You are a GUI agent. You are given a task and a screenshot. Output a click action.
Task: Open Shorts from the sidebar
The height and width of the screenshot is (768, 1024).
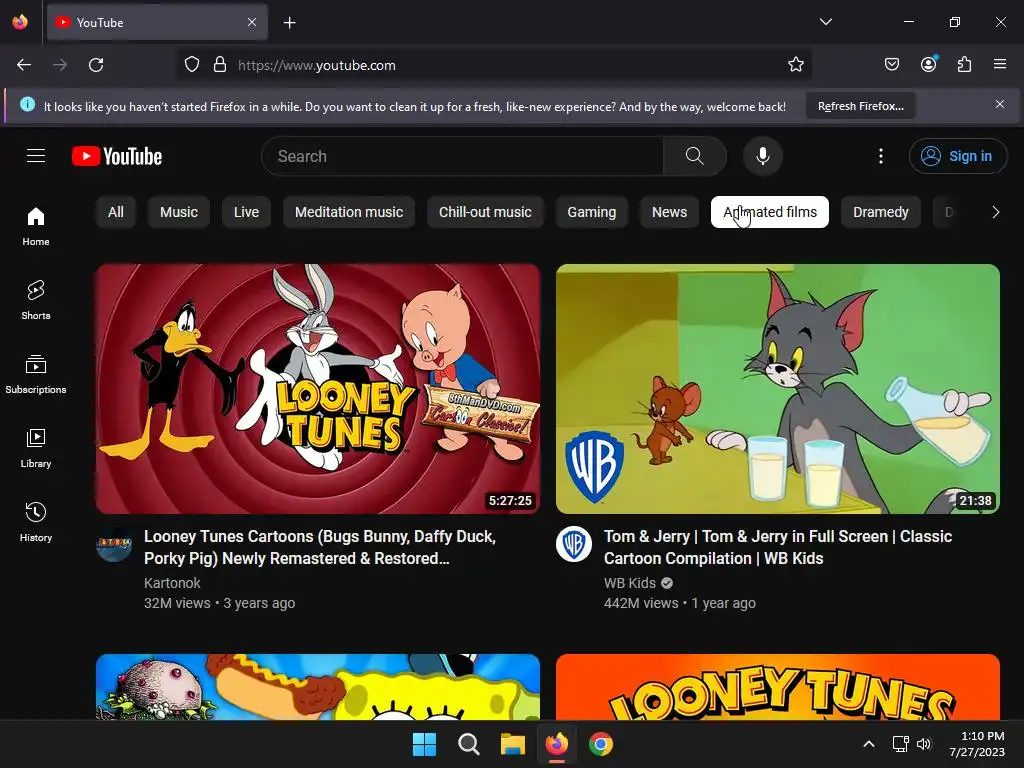(x=36, y=300)
